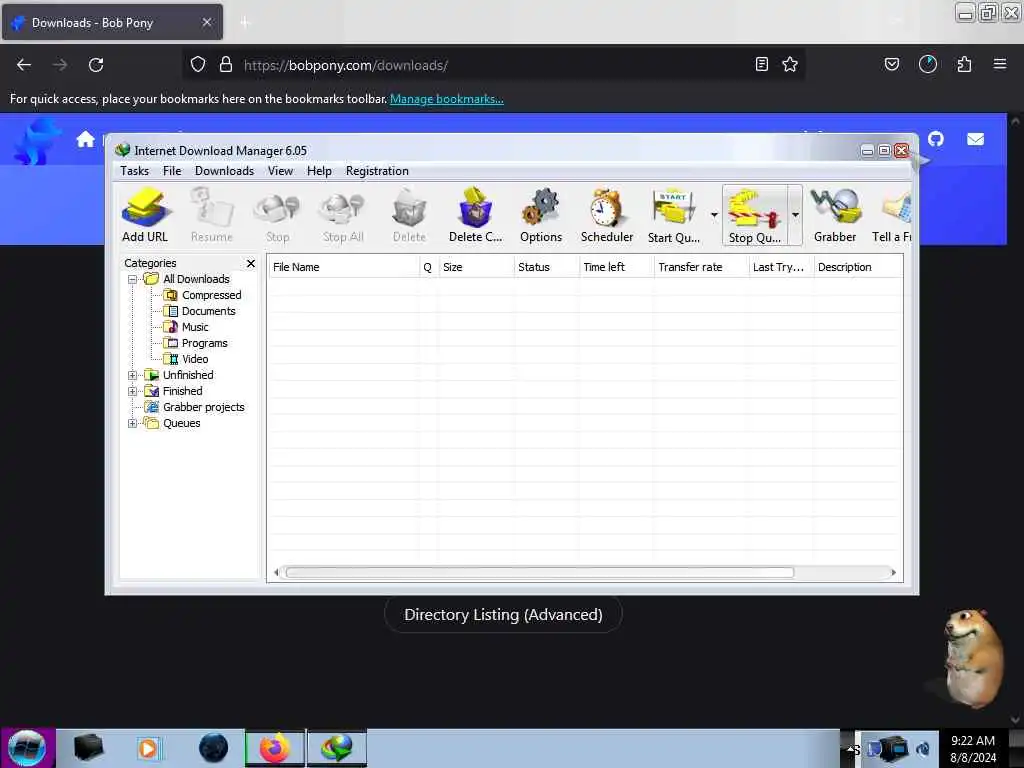The image size is (1024, 768).
Task: Reload the page in Firefox
Action: point(96,65)
